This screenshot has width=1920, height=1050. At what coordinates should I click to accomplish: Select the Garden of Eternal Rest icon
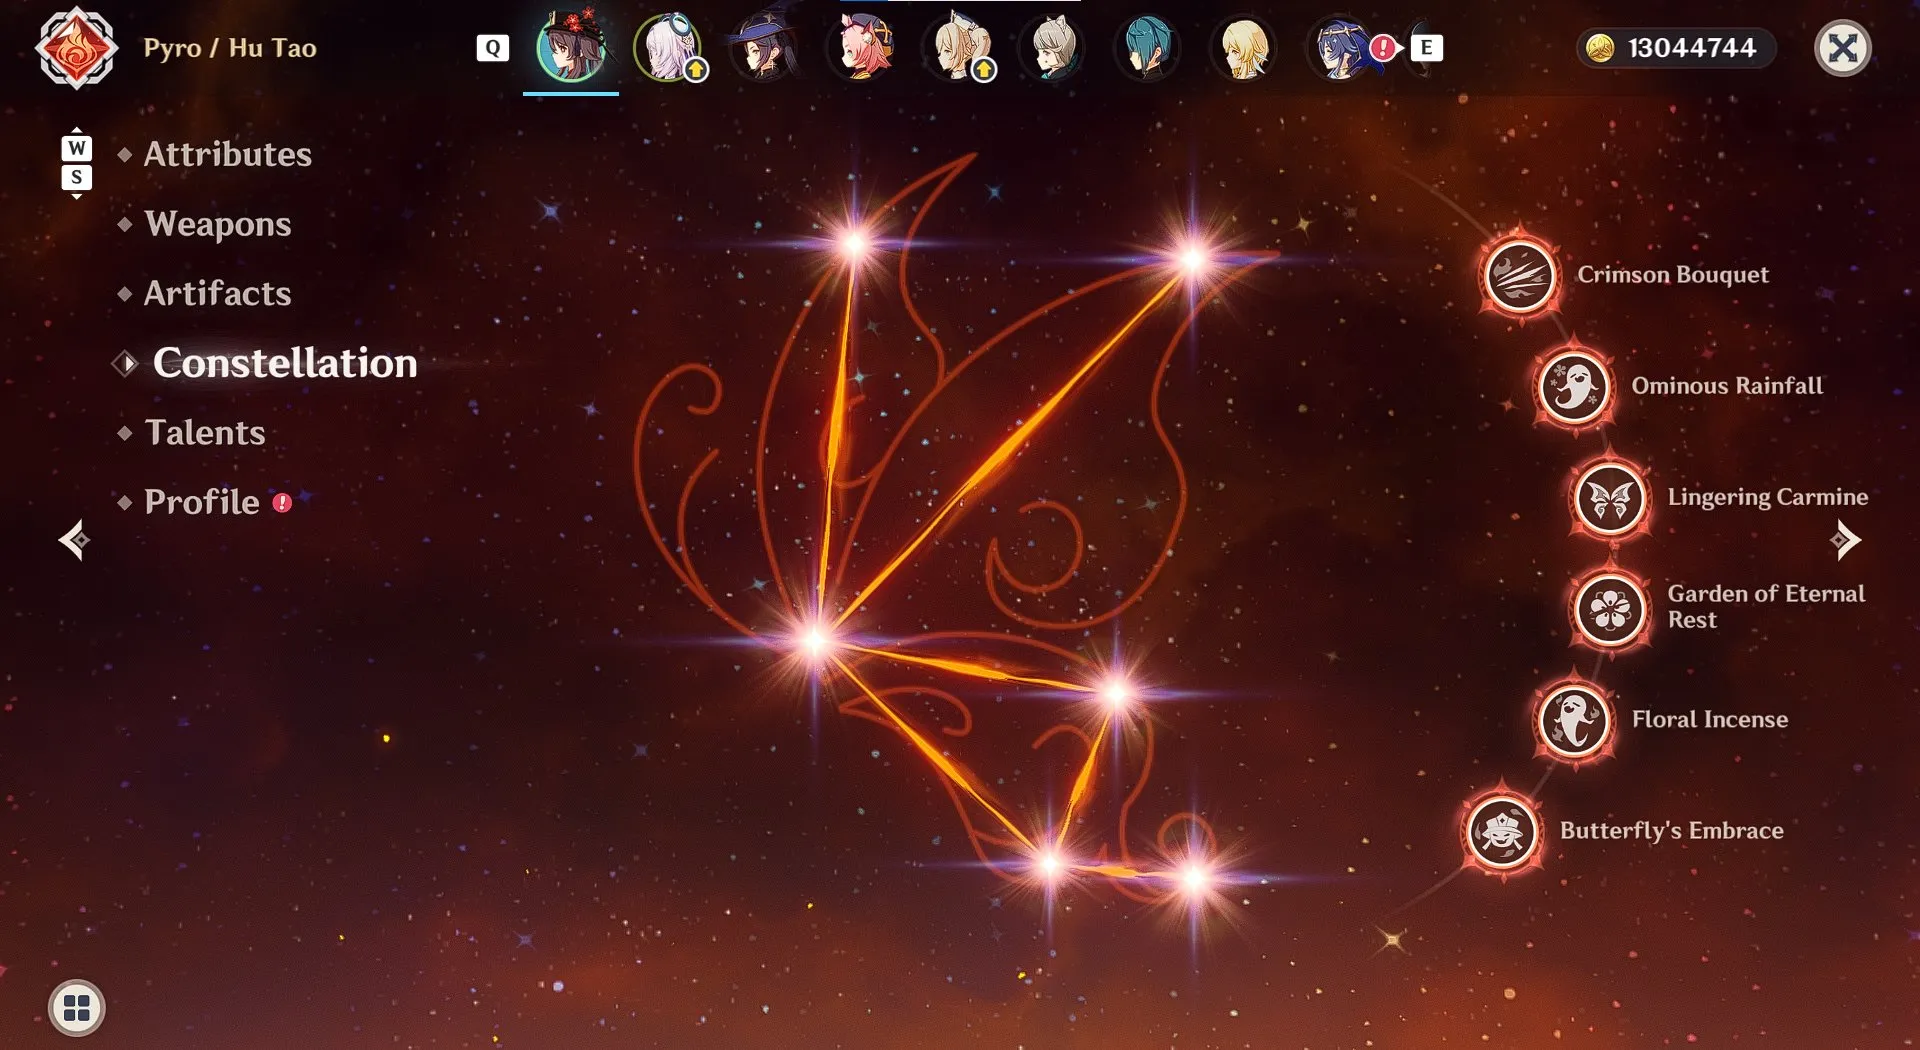1610,609
